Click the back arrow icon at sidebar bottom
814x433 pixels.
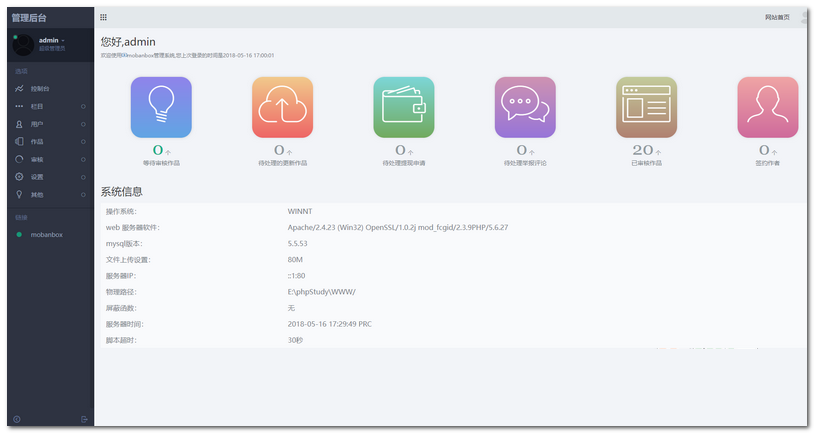click(17, 419)
